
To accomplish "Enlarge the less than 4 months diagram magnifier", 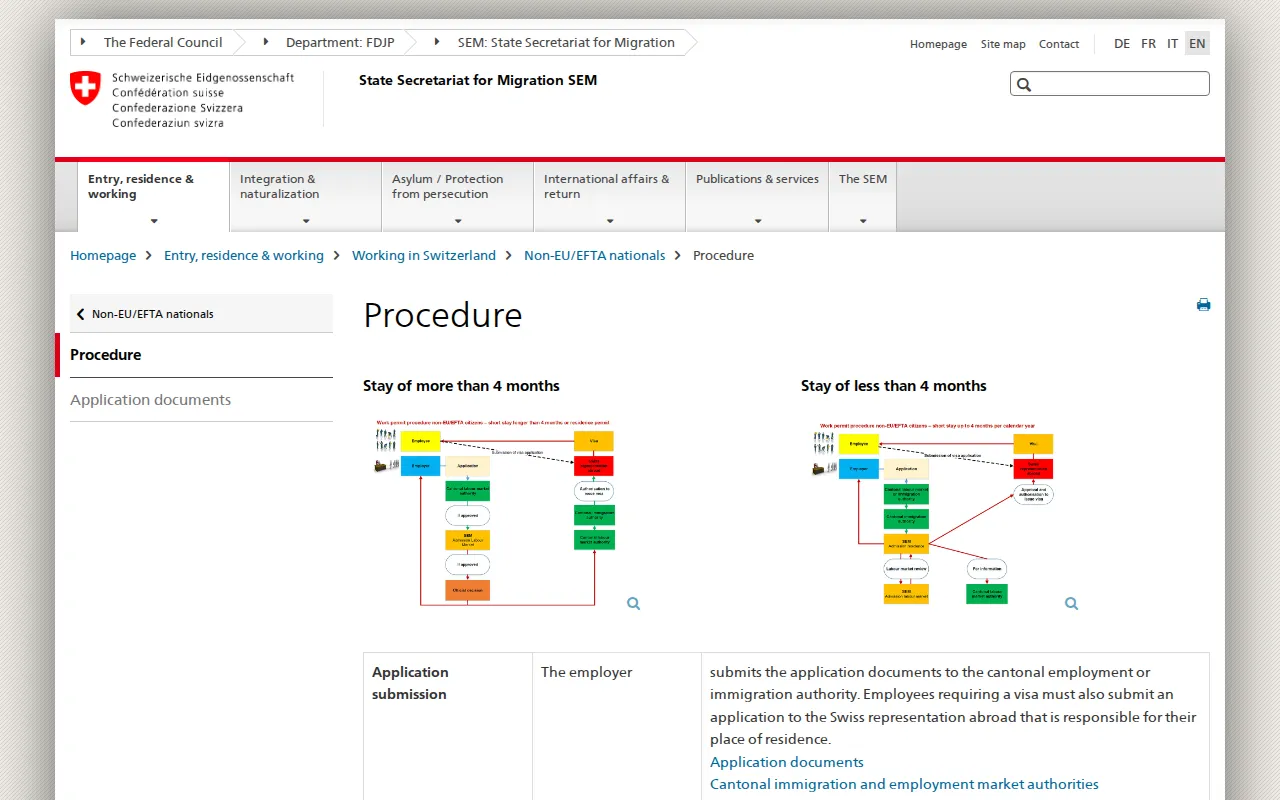I will [x=1071, y=603].
